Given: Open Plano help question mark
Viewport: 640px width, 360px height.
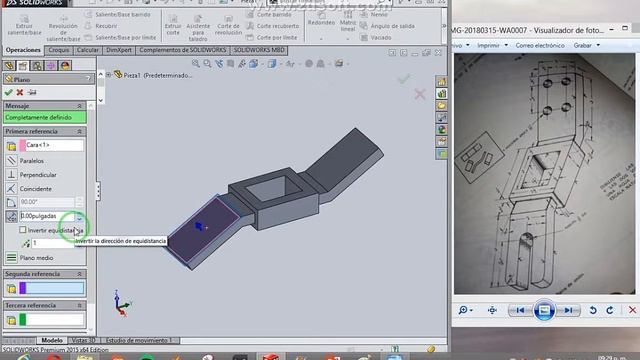Looking at the screenshot, I should 89,79.
